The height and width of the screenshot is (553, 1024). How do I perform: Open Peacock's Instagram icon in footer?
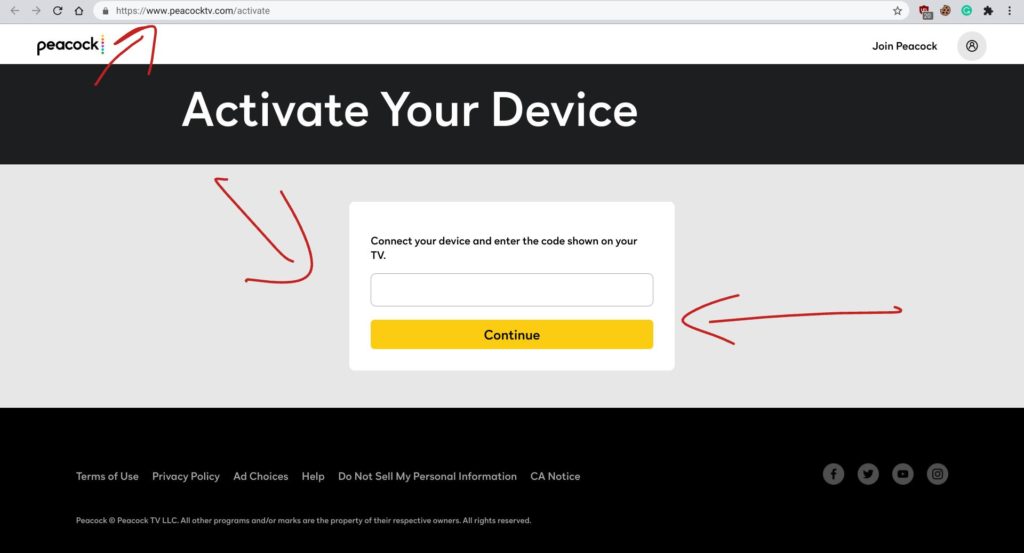[937, 474]
